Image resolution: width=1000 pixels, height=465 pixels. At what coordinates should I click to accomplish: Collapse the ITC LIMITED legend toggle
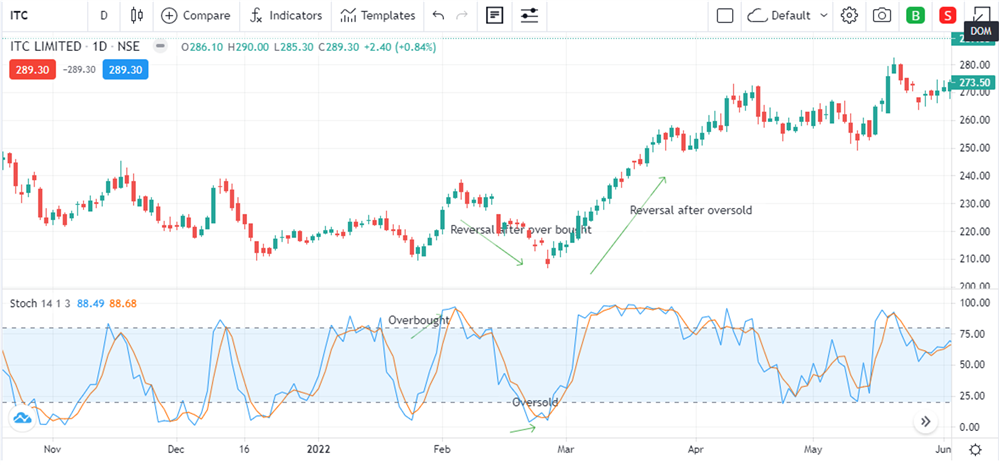pyautogui.click(x=161, y=47)
